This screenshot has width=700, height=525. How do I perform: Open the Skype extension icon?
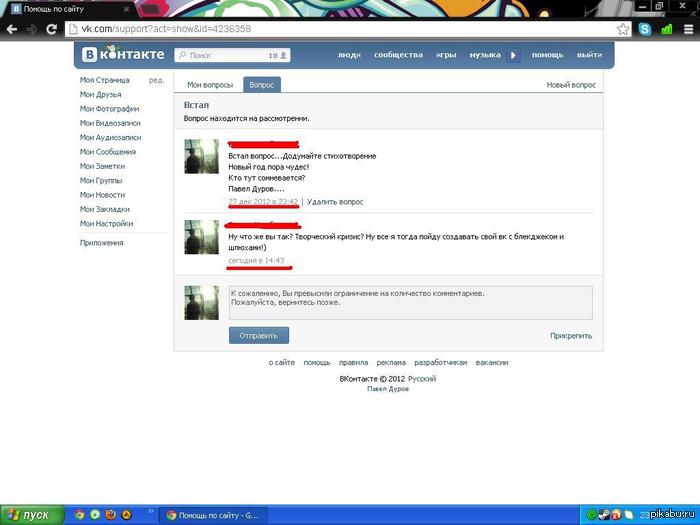645,30
